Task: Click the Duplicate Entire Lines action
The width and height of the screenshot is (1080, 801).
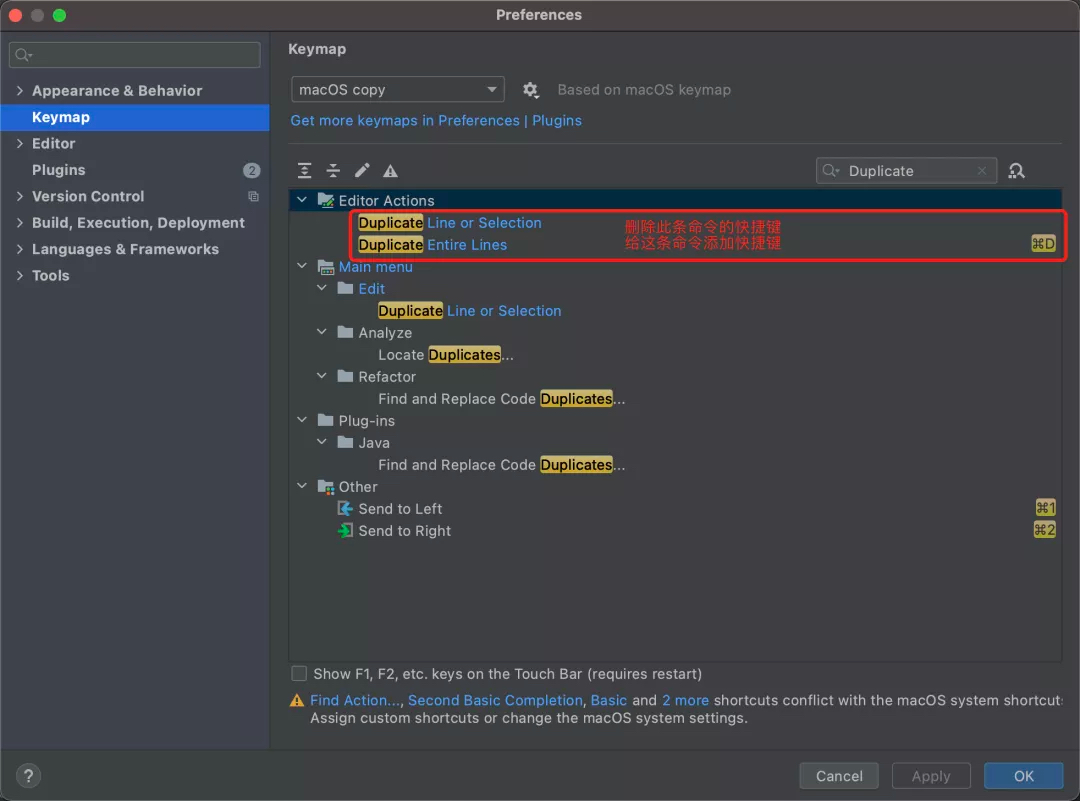Action: [433, 245]
